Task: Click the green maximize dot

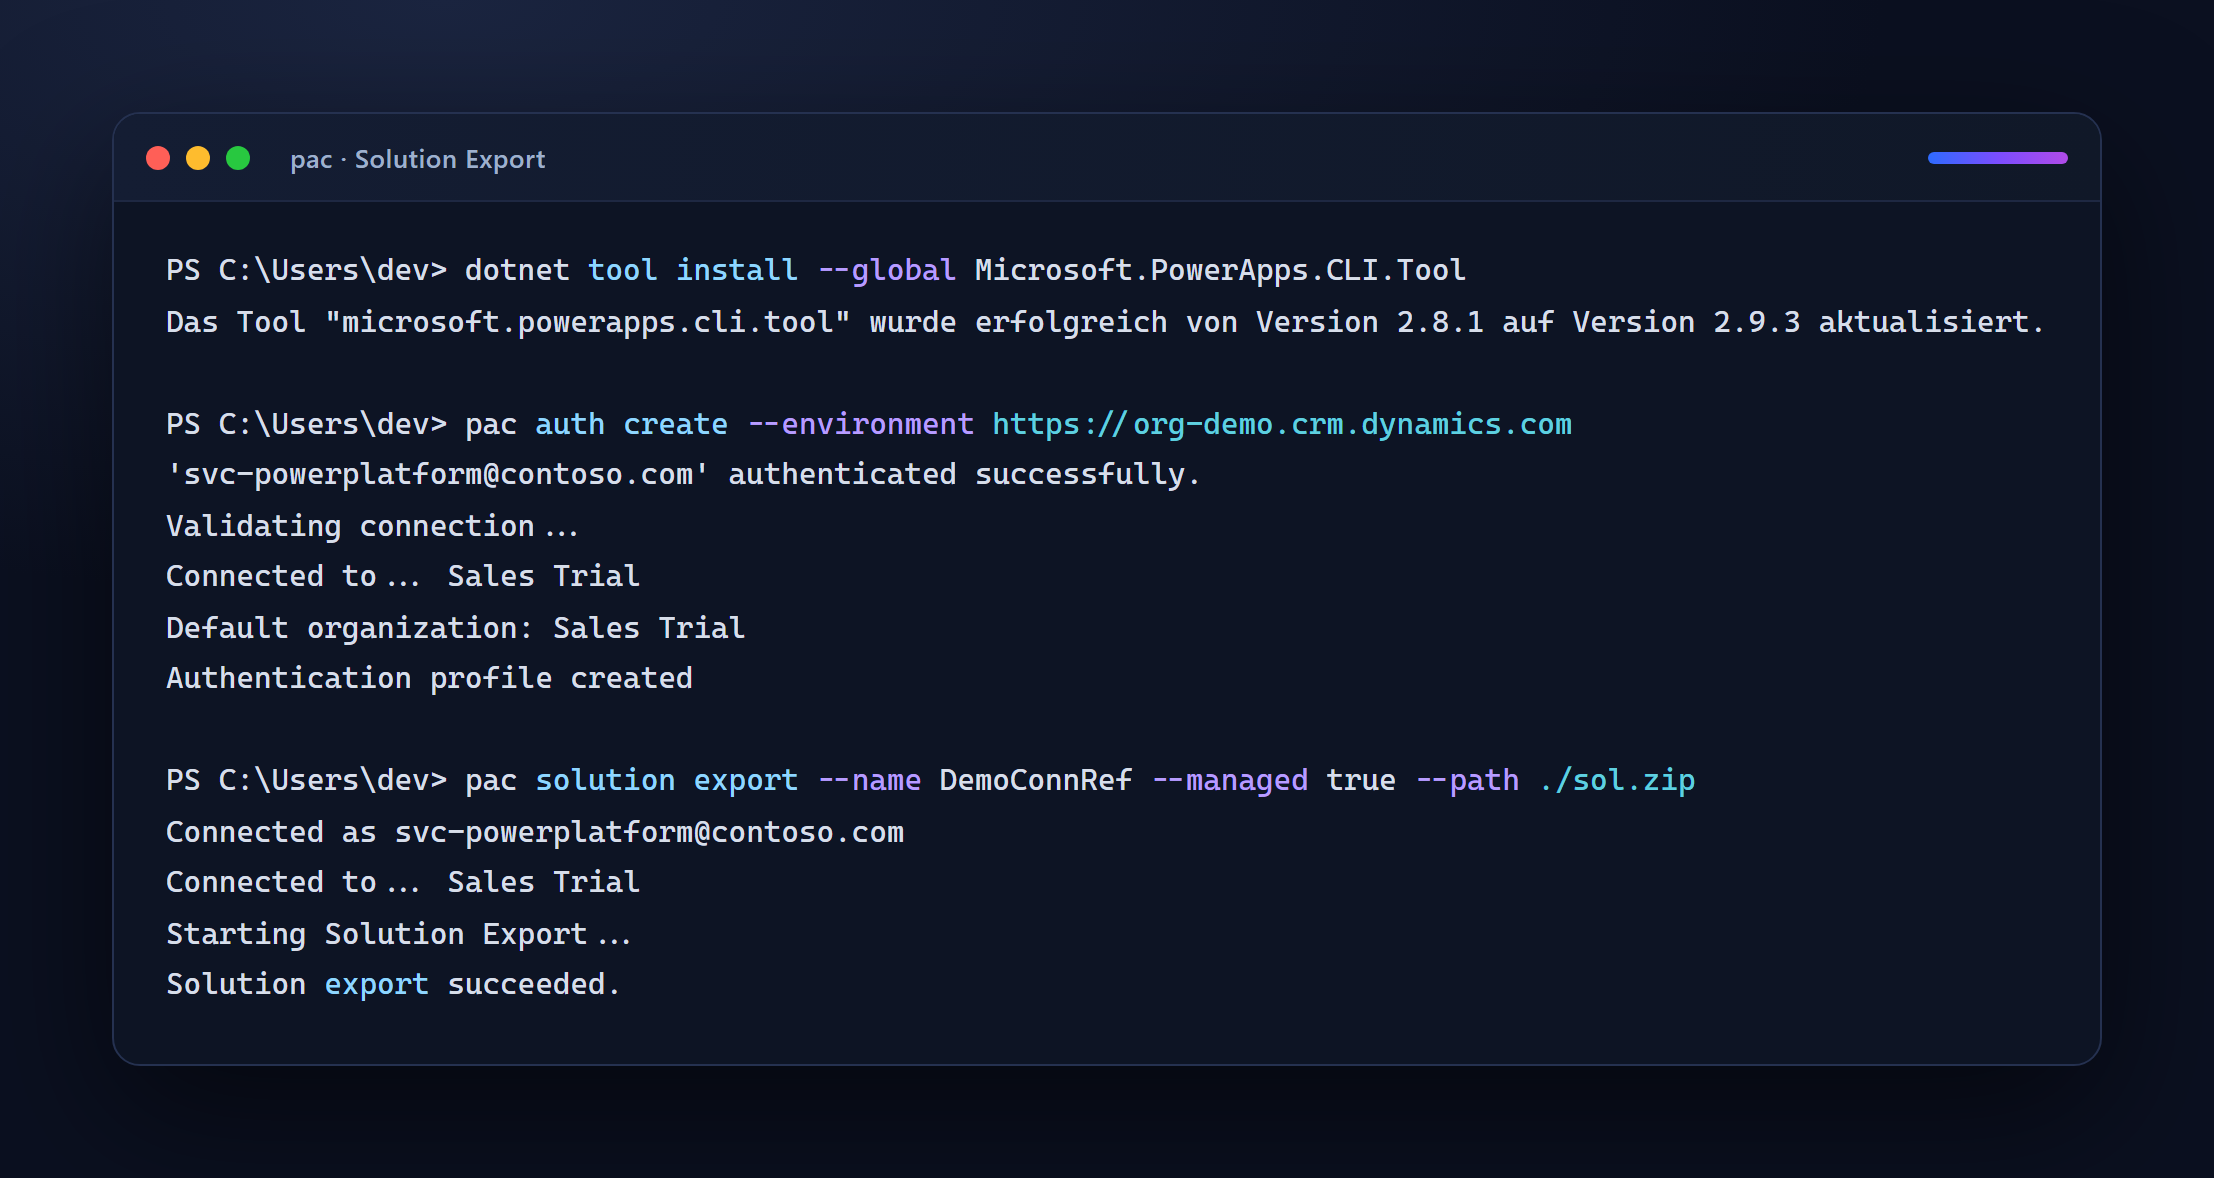Action: (238, 158)
